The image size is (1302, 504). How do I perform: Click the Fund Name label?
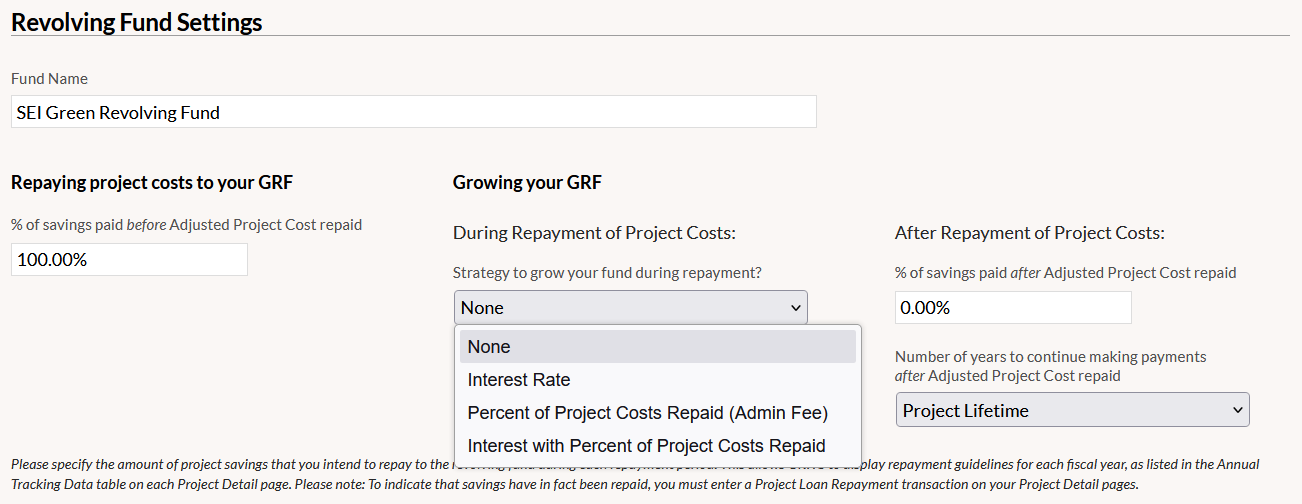[x=49, y=78]
